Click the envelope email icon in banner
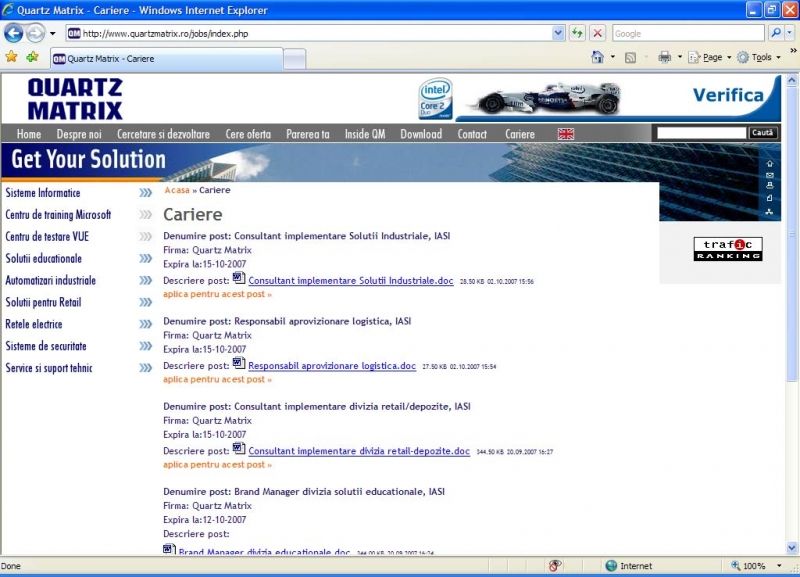 (x=769, y=175)
